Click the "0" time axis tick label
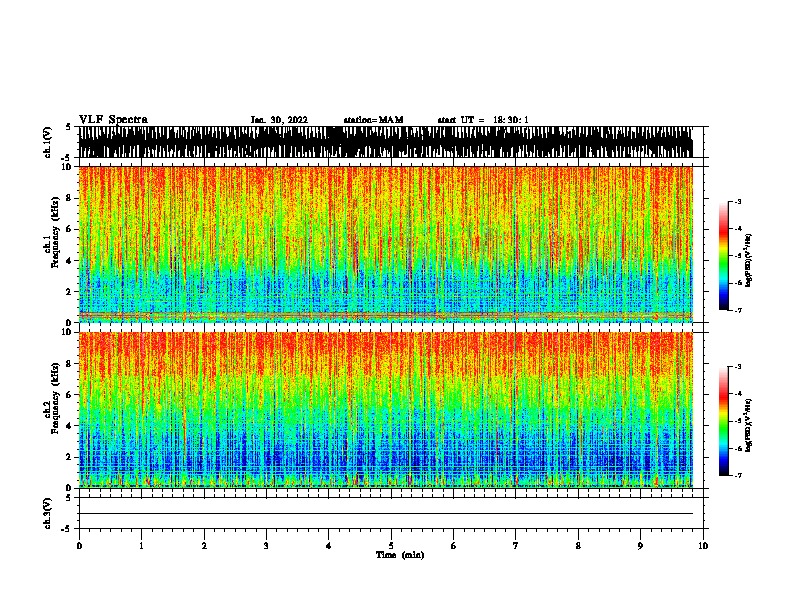The width and height of the screenshot is (792, 612). [79, 545]
